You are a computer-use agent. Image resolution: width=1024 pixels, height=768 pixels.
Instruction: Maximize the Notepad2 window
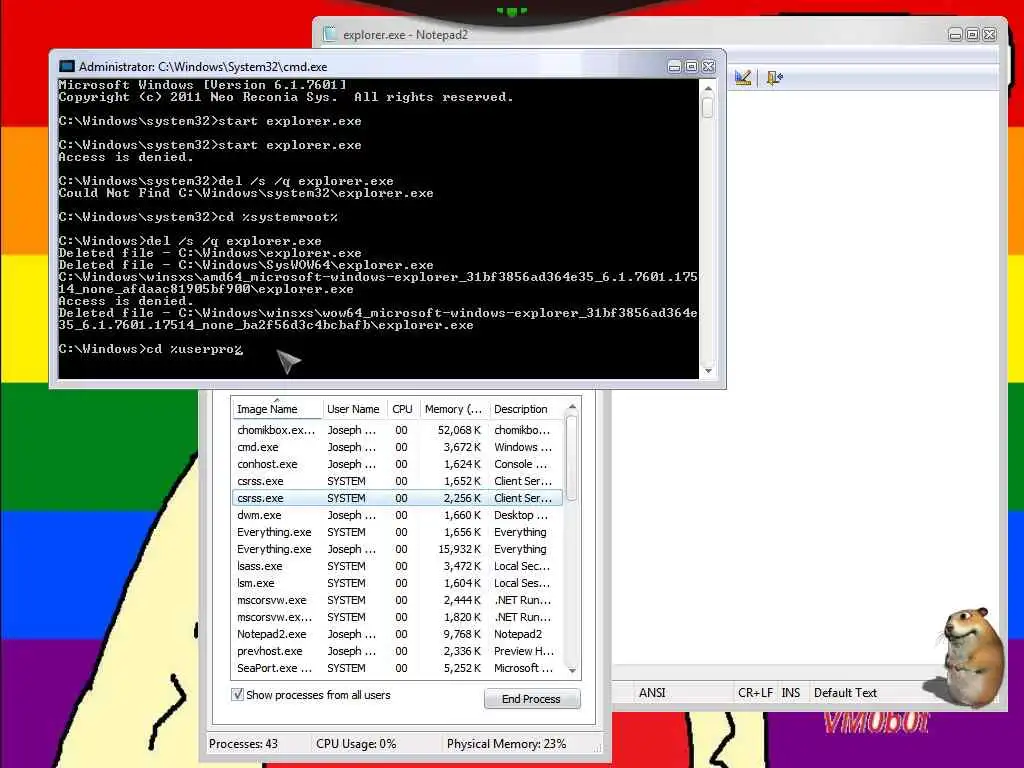[972, 35]
